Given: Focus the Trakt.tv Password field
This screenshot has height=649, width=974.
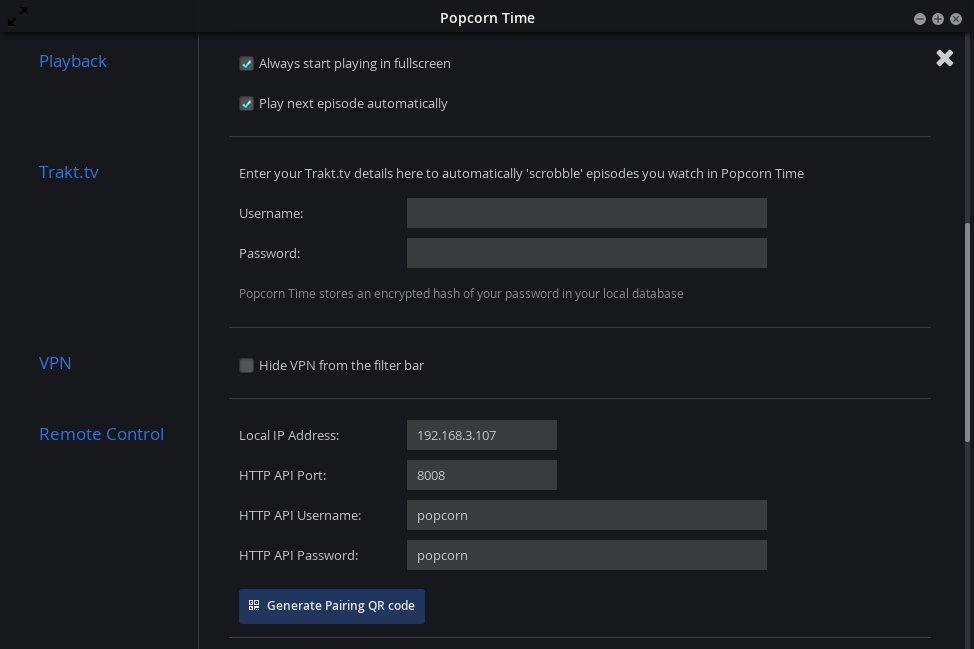Looking at the screenshot, I should click(586, 253).
